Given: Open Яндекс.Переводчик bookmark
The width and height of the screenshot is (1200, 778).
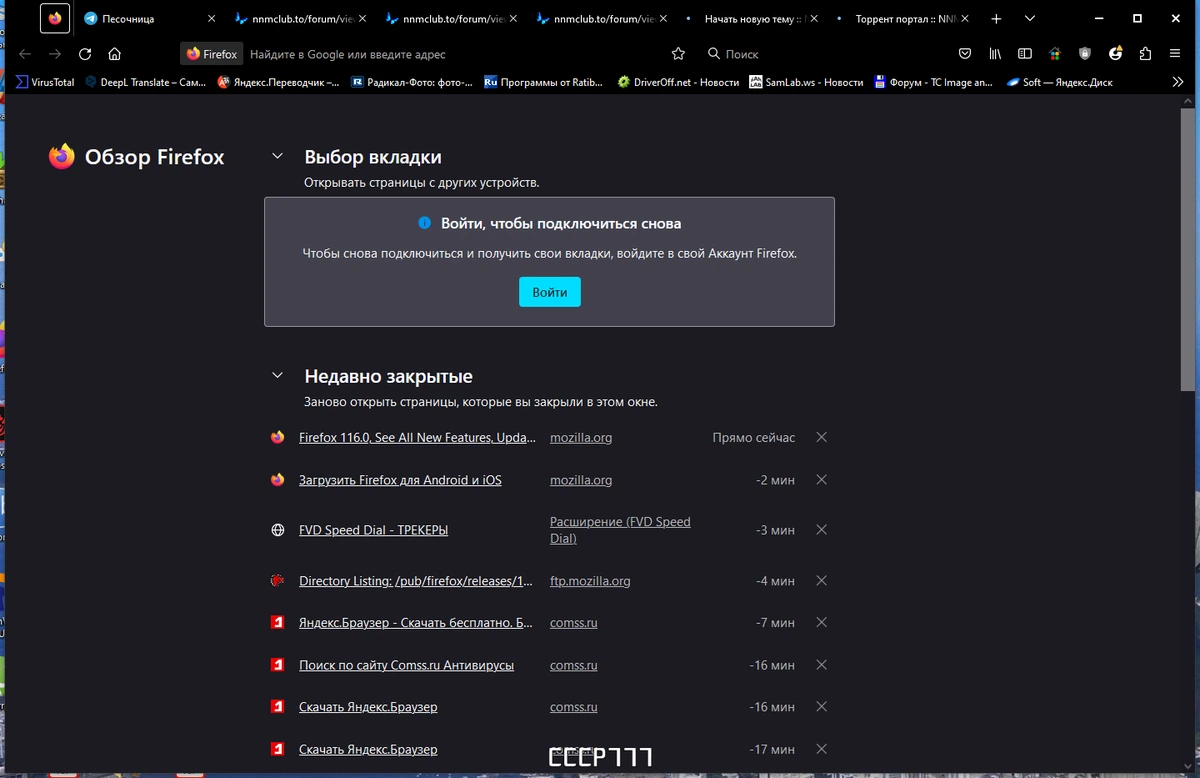Looking at the screenshot, I should [279, 82].
